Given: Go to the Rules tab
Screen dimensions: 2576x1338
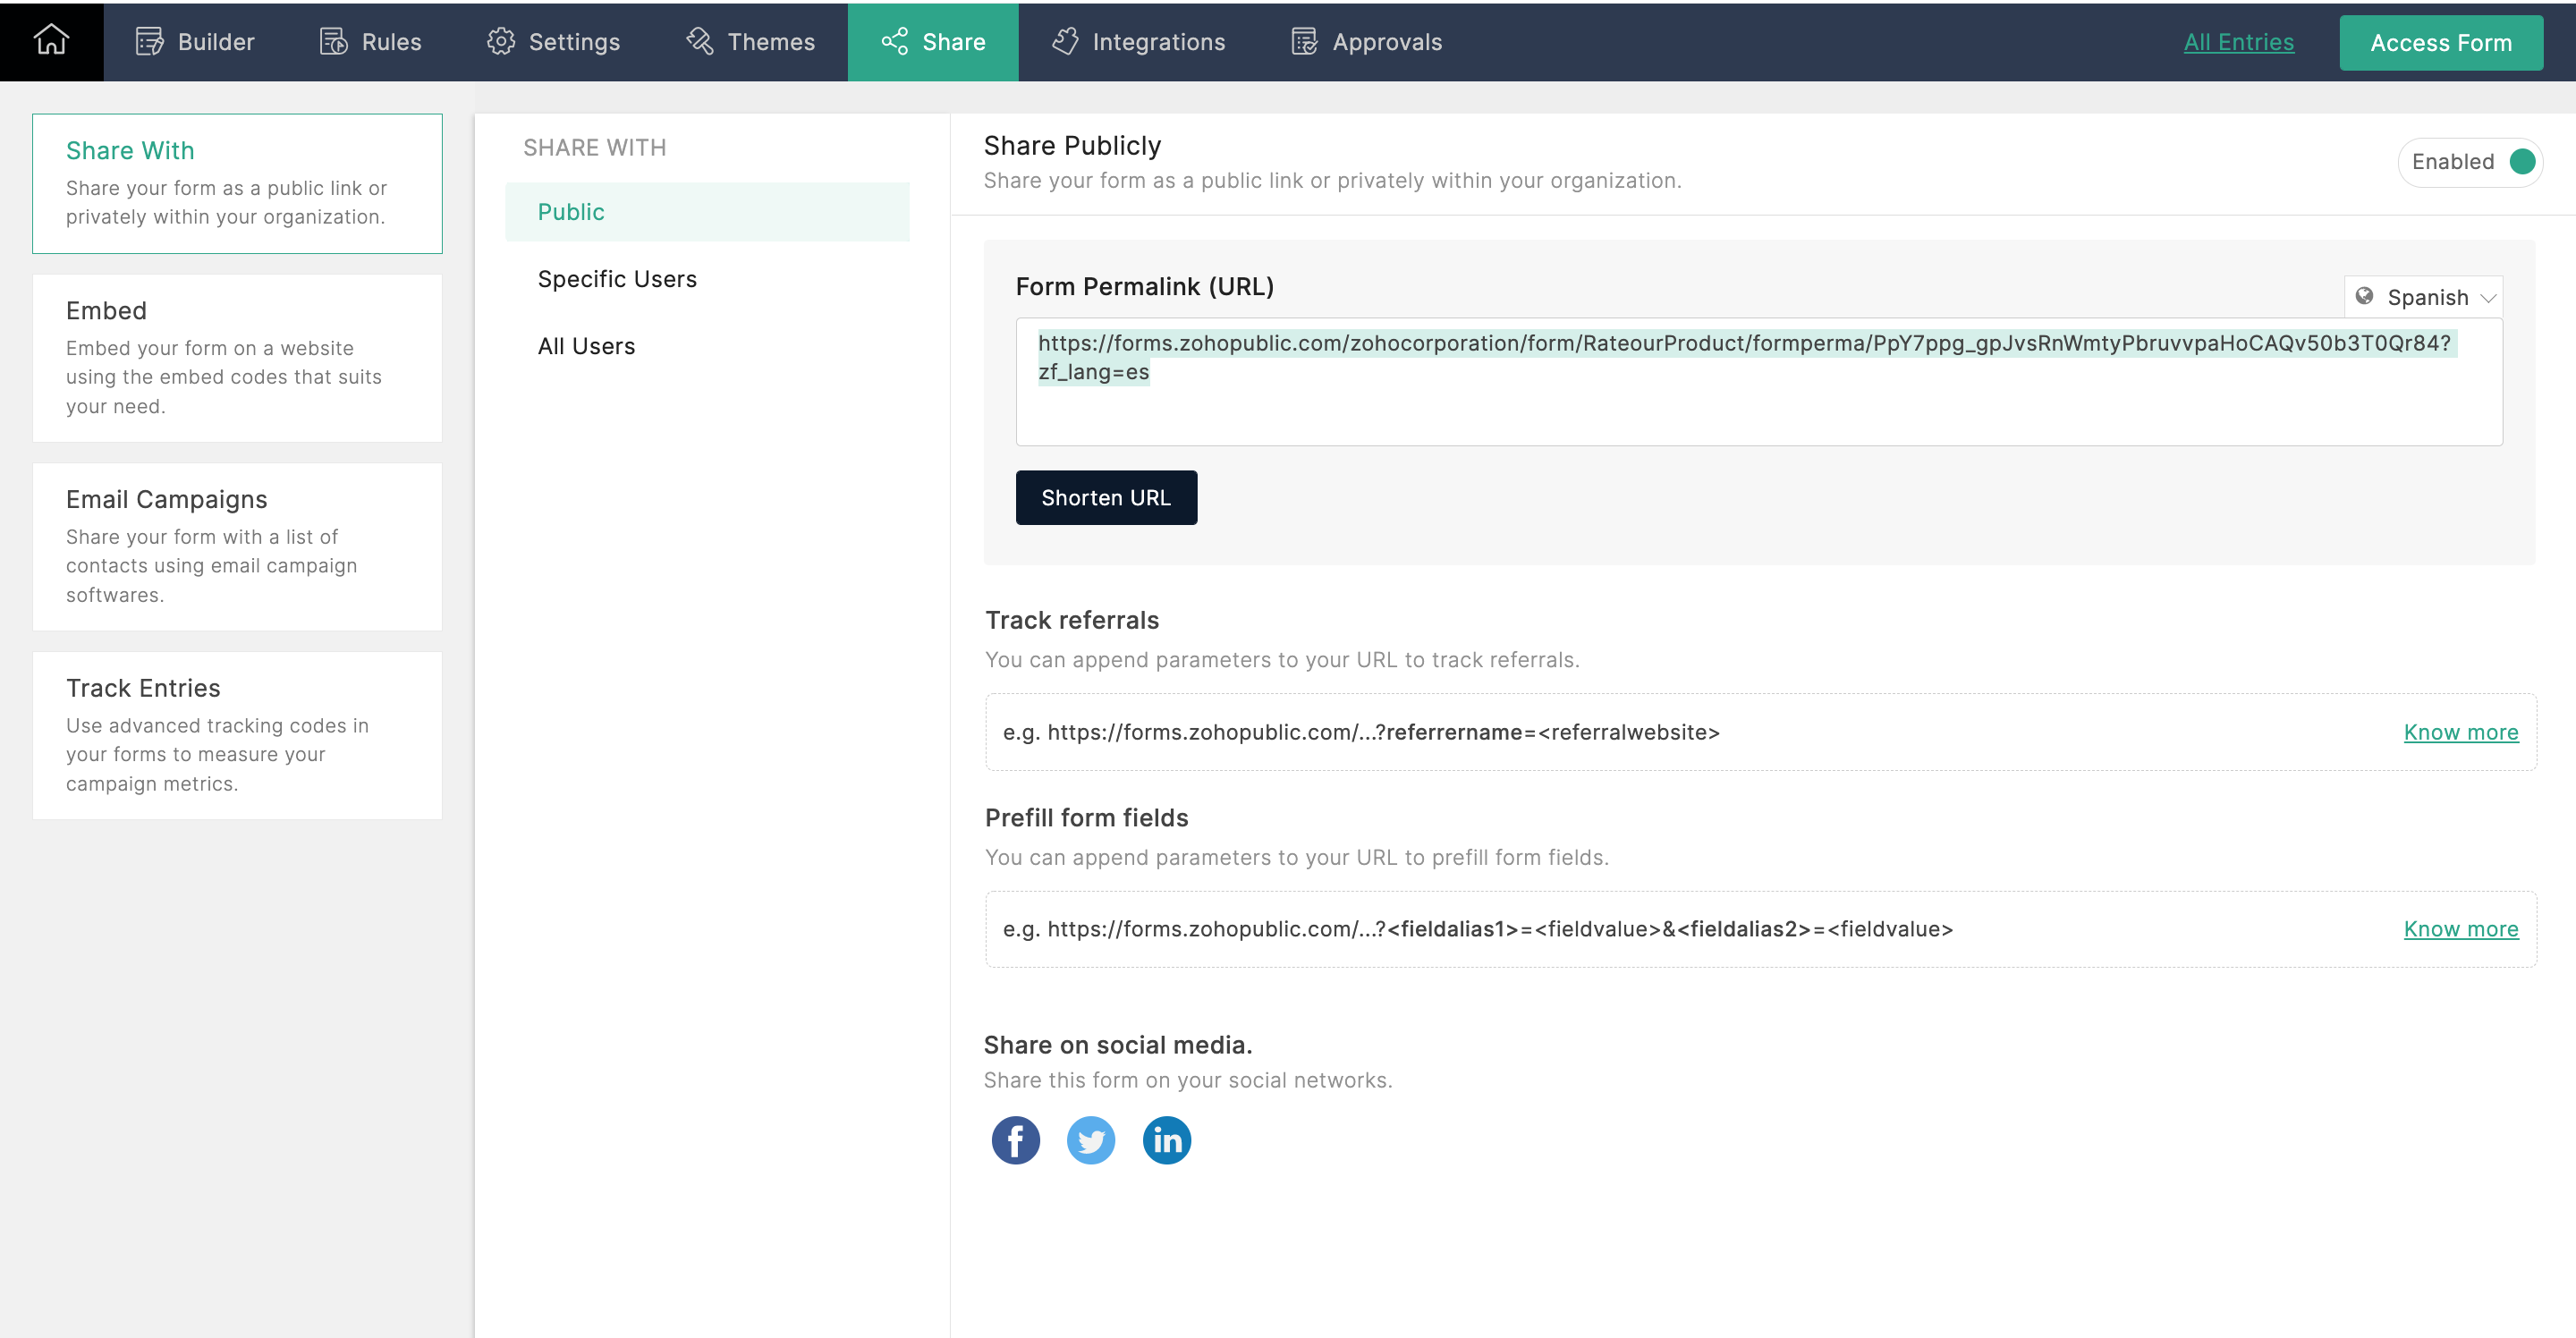Looking at the screenshot, I should (x=370, y=42).
